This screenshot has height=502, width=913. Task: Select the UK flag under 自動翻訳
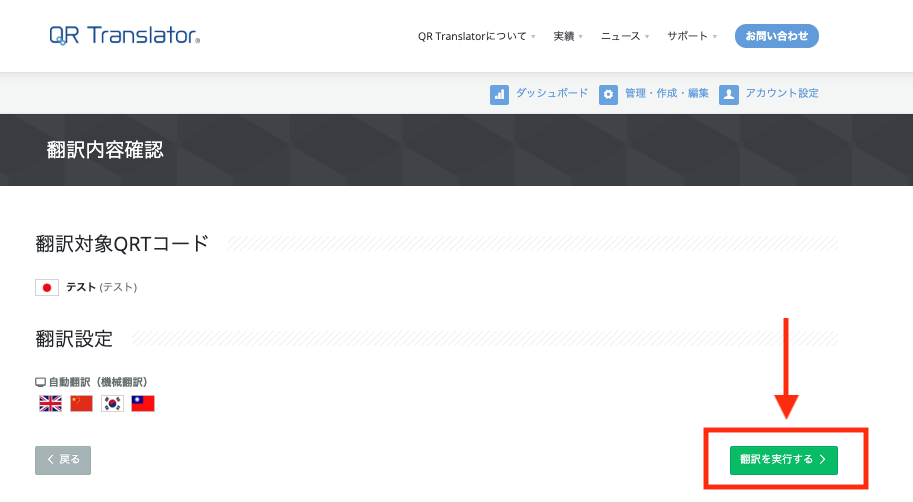click(x=50, y=404)
